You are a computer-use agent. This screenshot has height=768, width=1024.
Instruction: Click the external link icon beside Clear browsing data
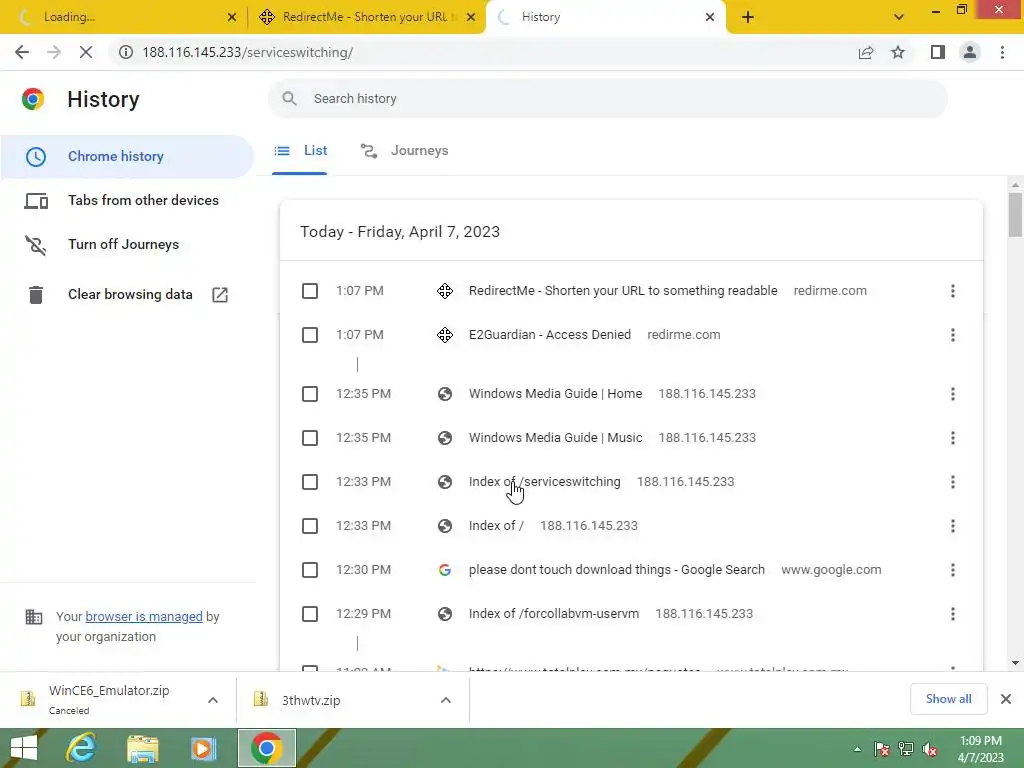tap(220, 295)
